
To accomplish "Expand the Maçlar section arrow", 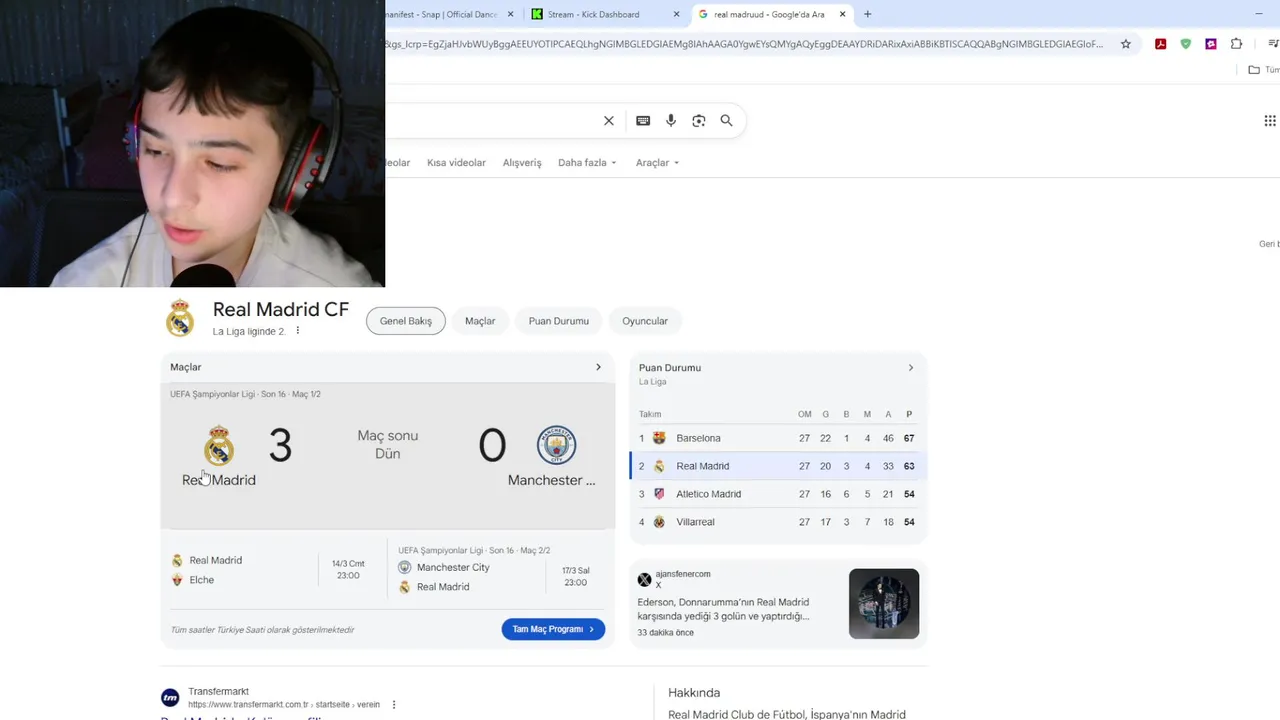I will (598, 367).
